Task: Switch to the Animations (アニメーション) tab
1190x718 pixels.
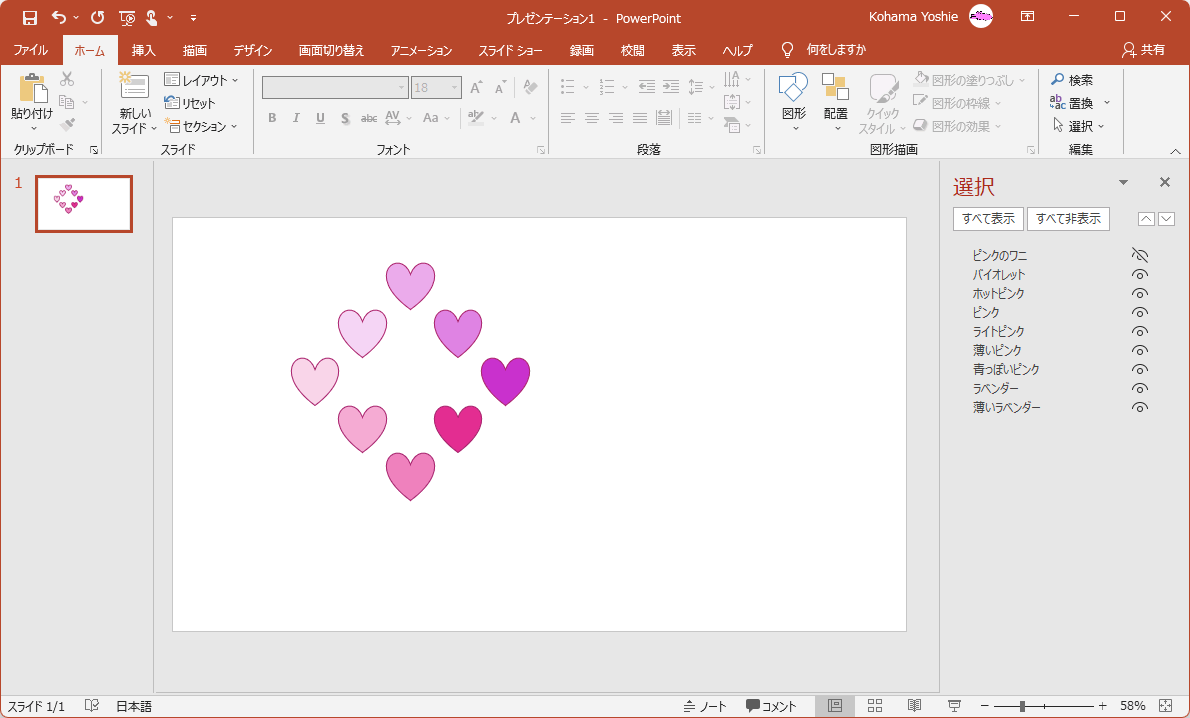Action: point(421,50)
